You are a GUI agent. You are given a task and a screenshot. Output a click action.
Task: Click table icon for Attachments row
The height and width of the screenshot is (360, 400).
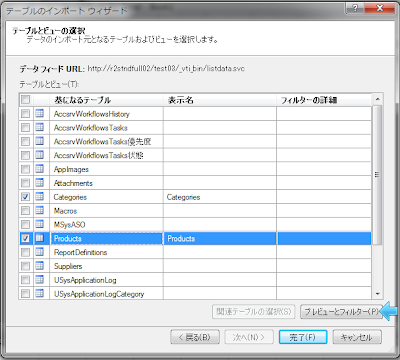coord(40,183)
